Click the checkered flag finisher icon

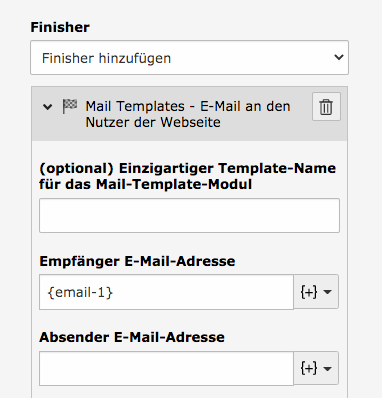(x=70, y=106)
